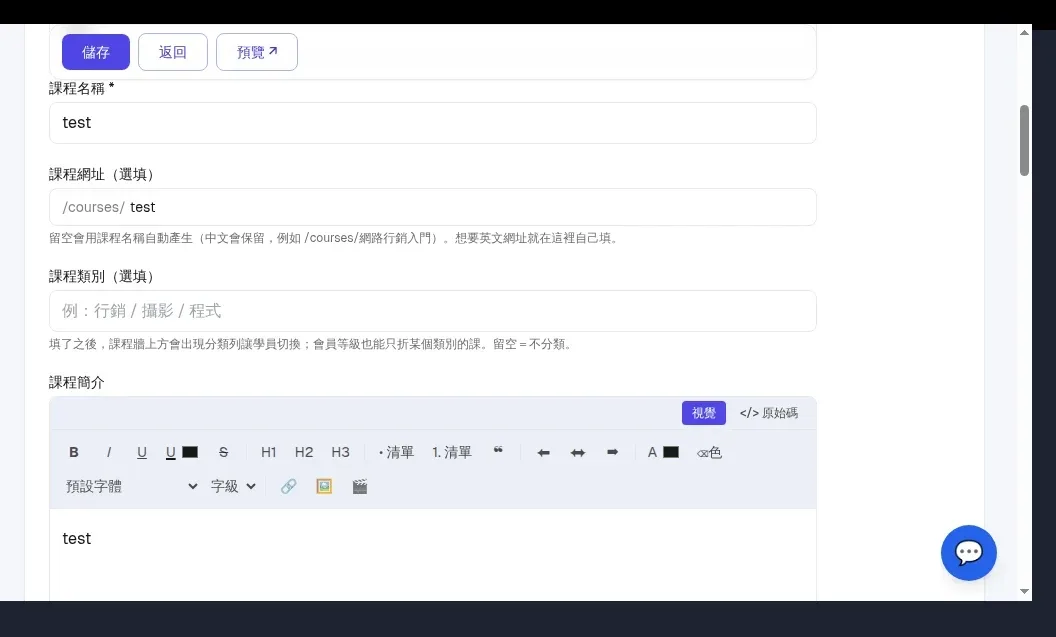Center align text double-arrow icon
1056x637 pixels.
[x=578, y=452]
